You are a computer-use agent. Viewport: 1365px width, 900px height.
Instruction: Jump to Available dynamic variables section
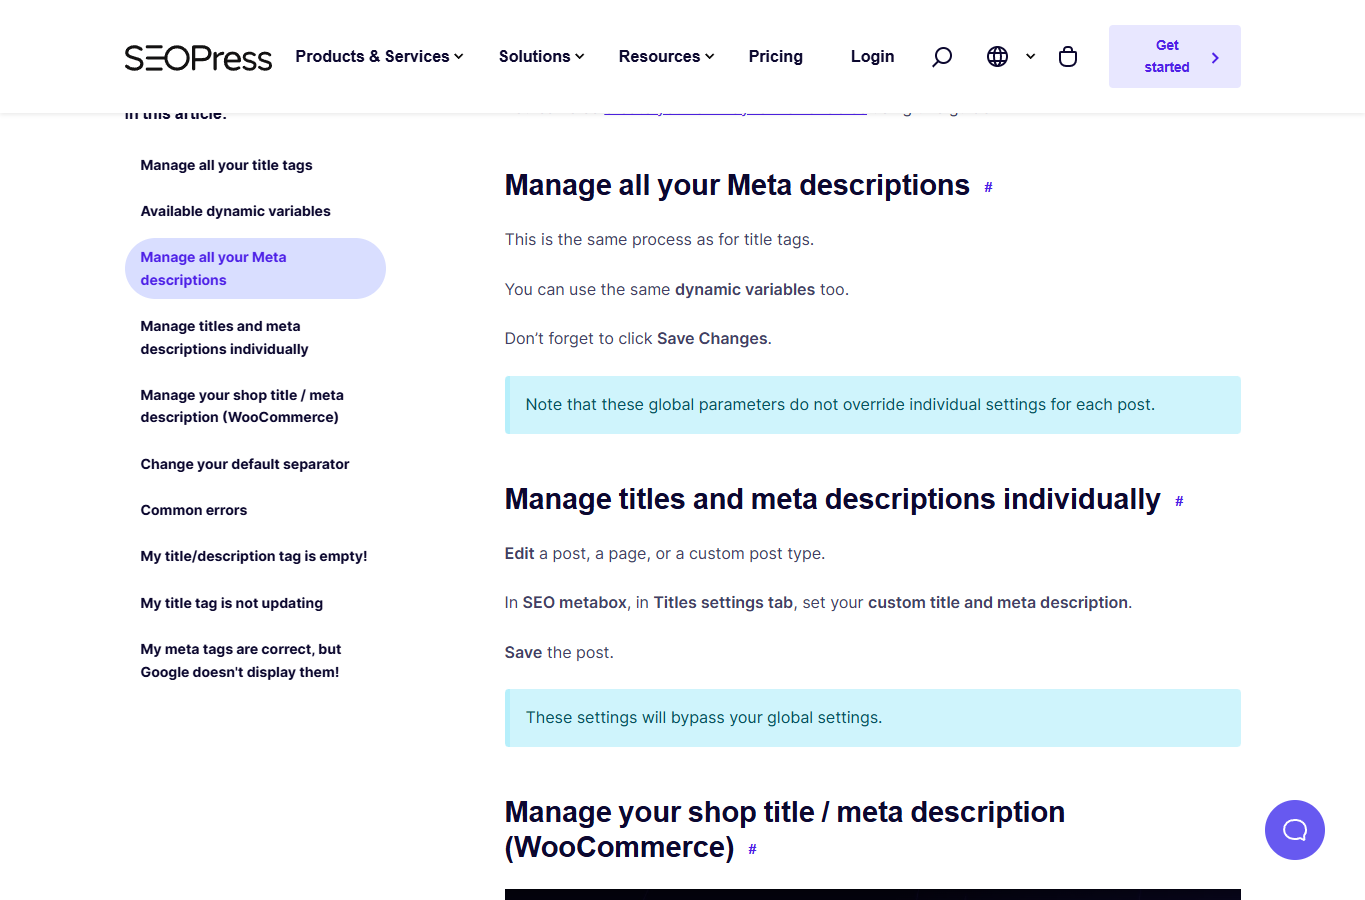[235, 211]
